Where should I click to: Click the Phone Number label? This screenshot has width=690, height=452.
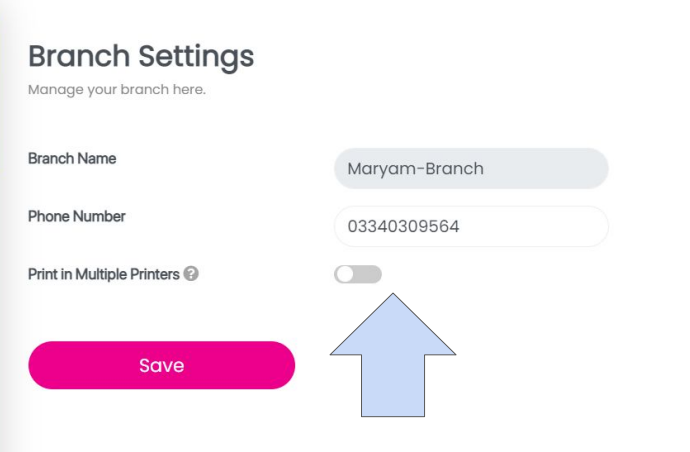[x=77, y=216]
